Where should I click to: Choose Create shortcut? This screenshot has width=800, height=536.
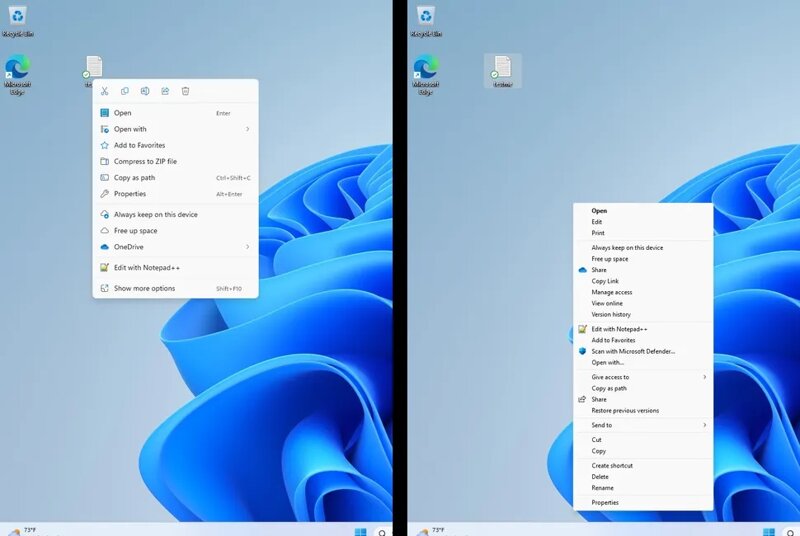(643, 466)
